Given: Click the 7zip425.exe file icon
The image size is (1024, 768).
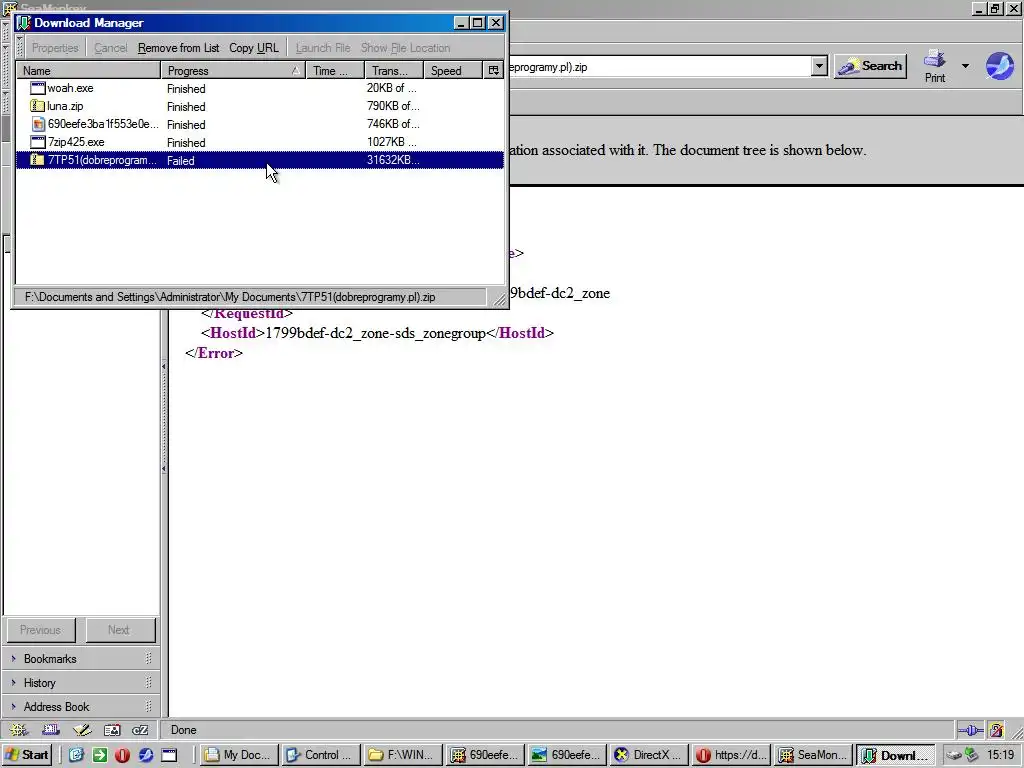Looking at the screenshot, I should tap(38, 142).
